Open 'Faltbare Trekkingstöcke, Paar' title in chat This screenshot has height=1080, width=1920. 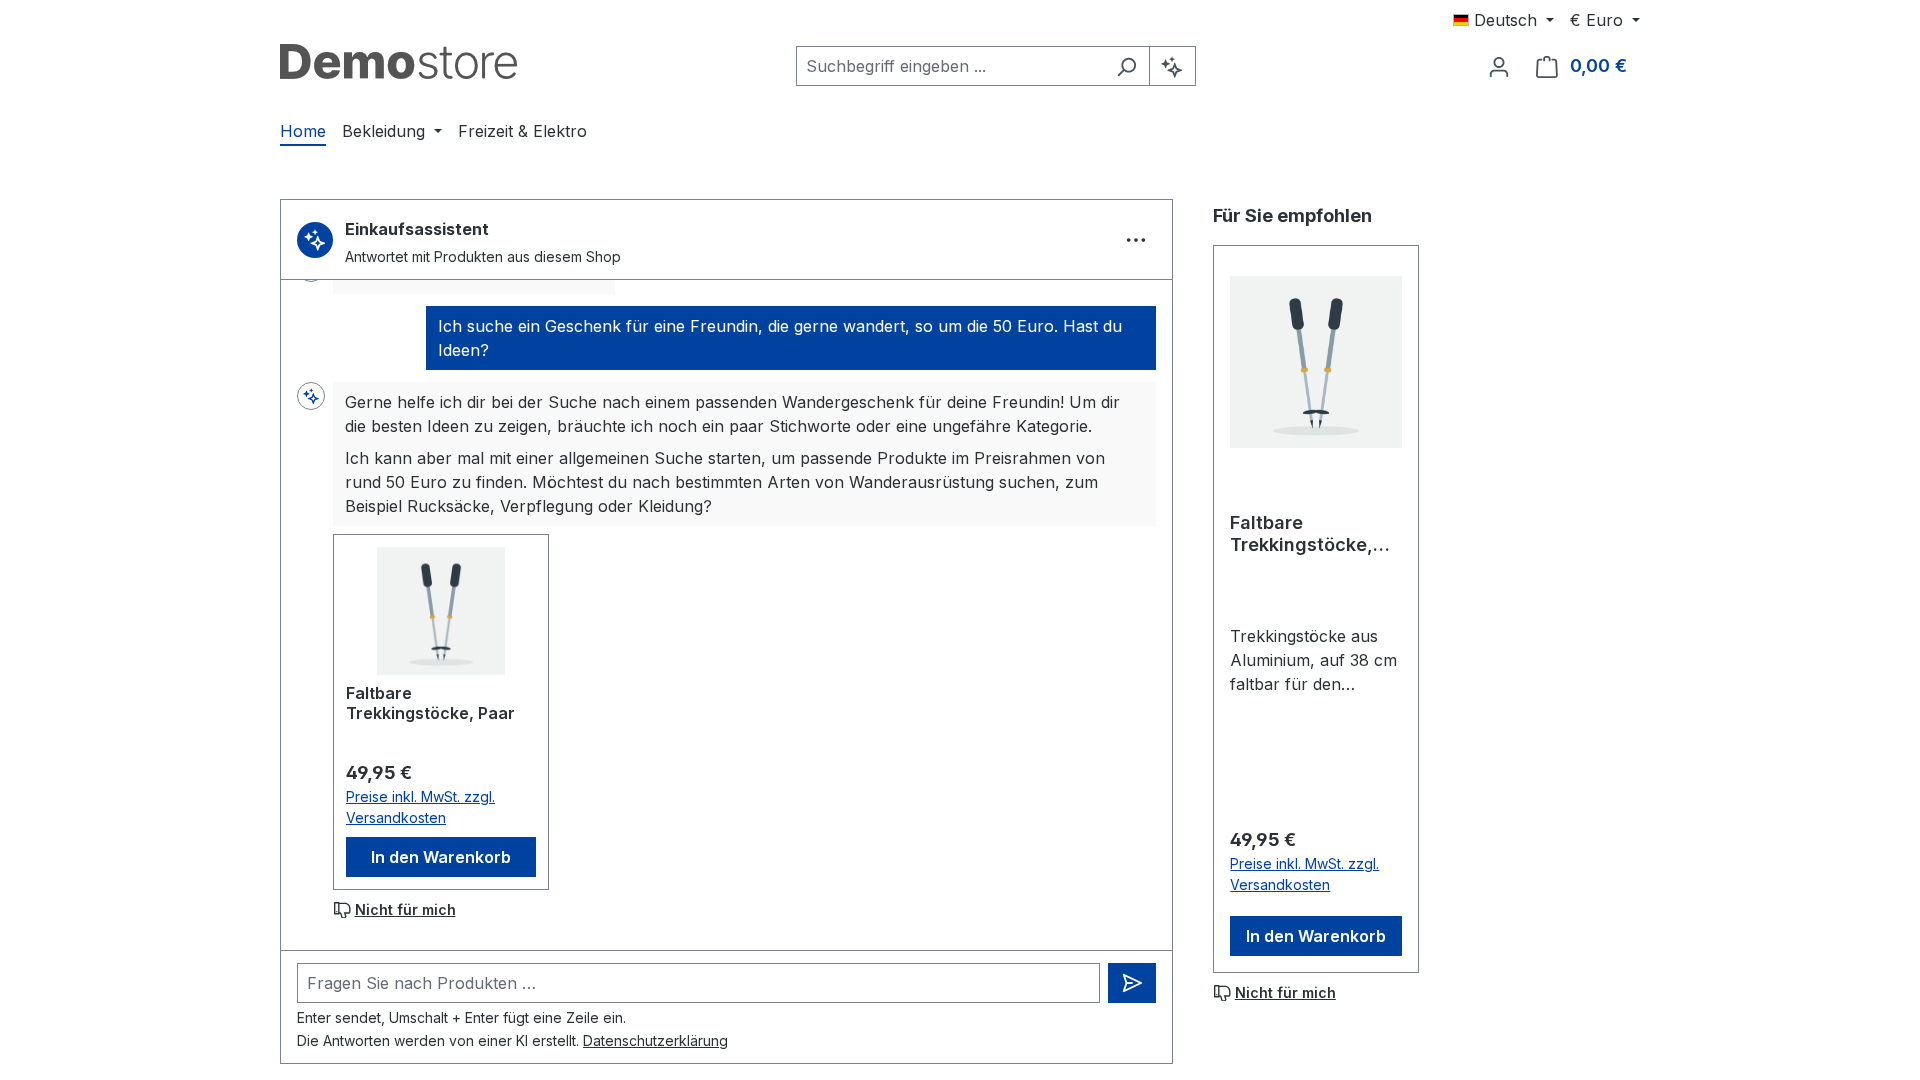(430, 703)
